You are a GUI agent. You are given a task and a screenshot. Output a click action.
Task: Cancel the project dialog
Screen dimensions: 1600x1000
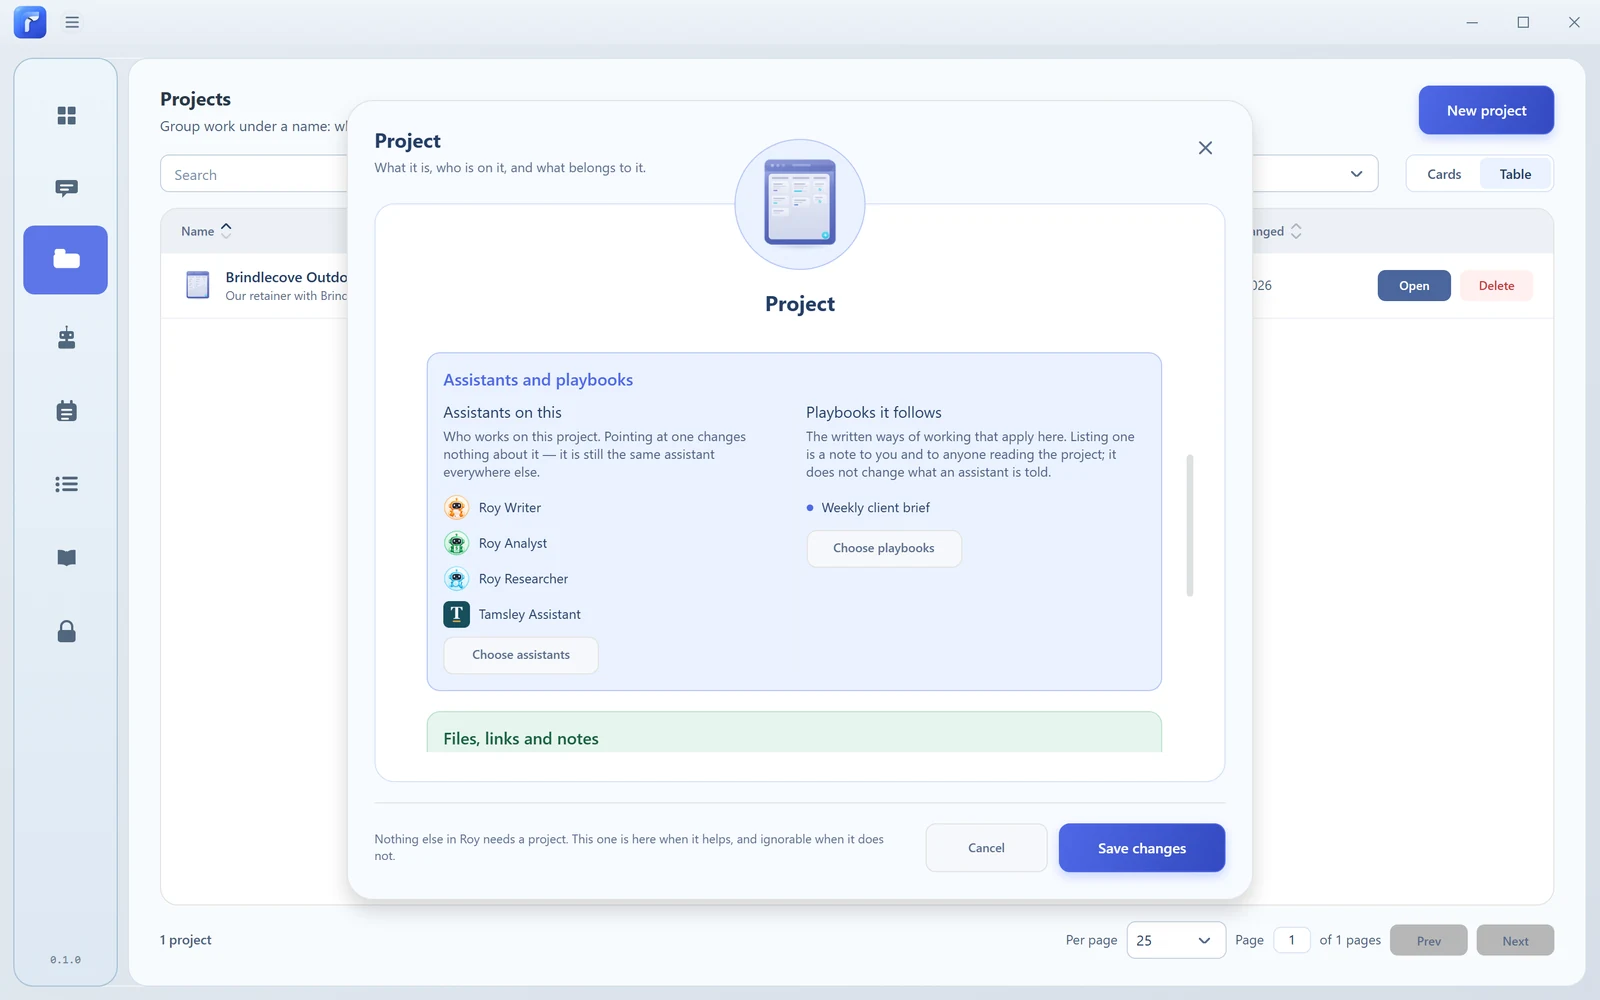(x=986, y=848)
